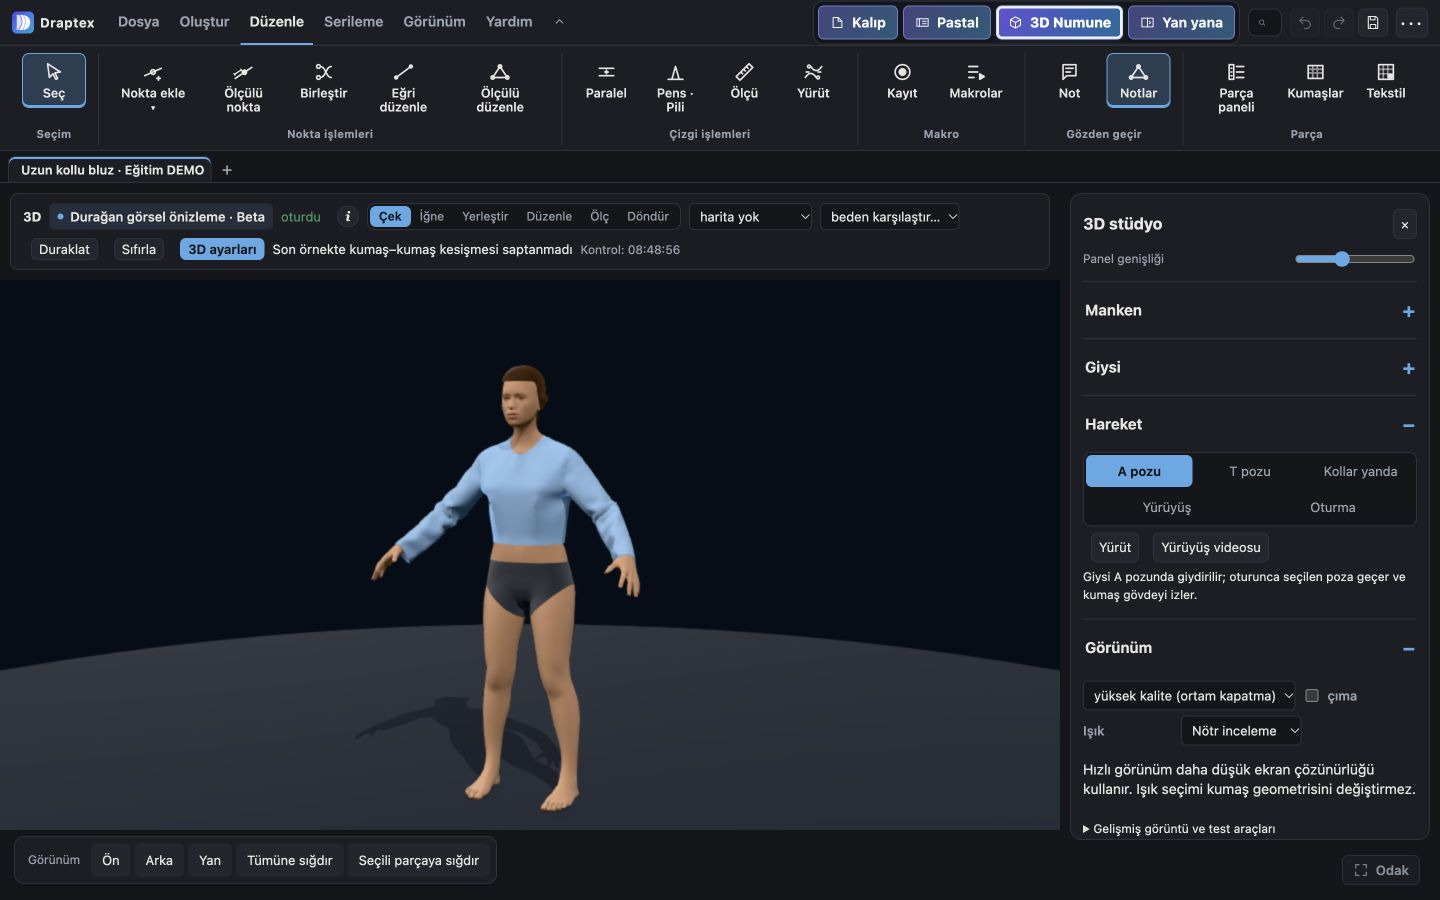The image size is (1440, 900).
Task: Open the Serileme menu
Action: (353, 22)
